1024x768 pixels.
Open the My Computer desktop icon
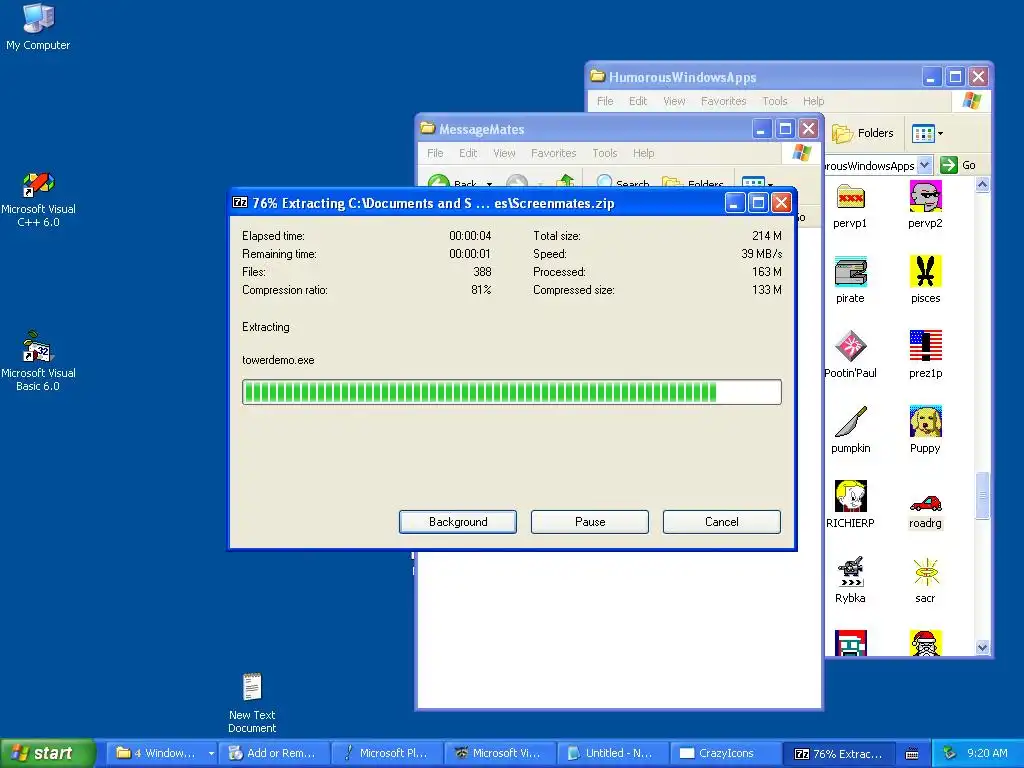click(38, 27)
